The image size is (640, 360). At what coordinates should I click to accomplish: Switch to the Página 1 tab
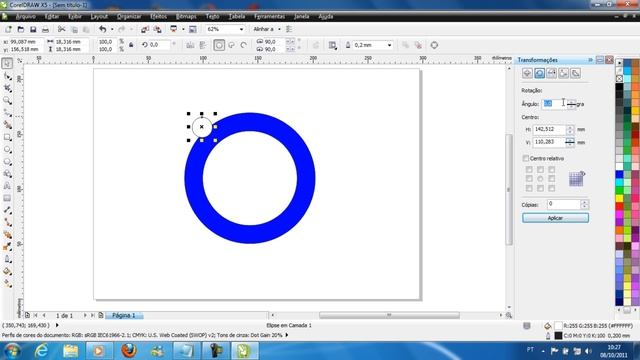[124, 316]
